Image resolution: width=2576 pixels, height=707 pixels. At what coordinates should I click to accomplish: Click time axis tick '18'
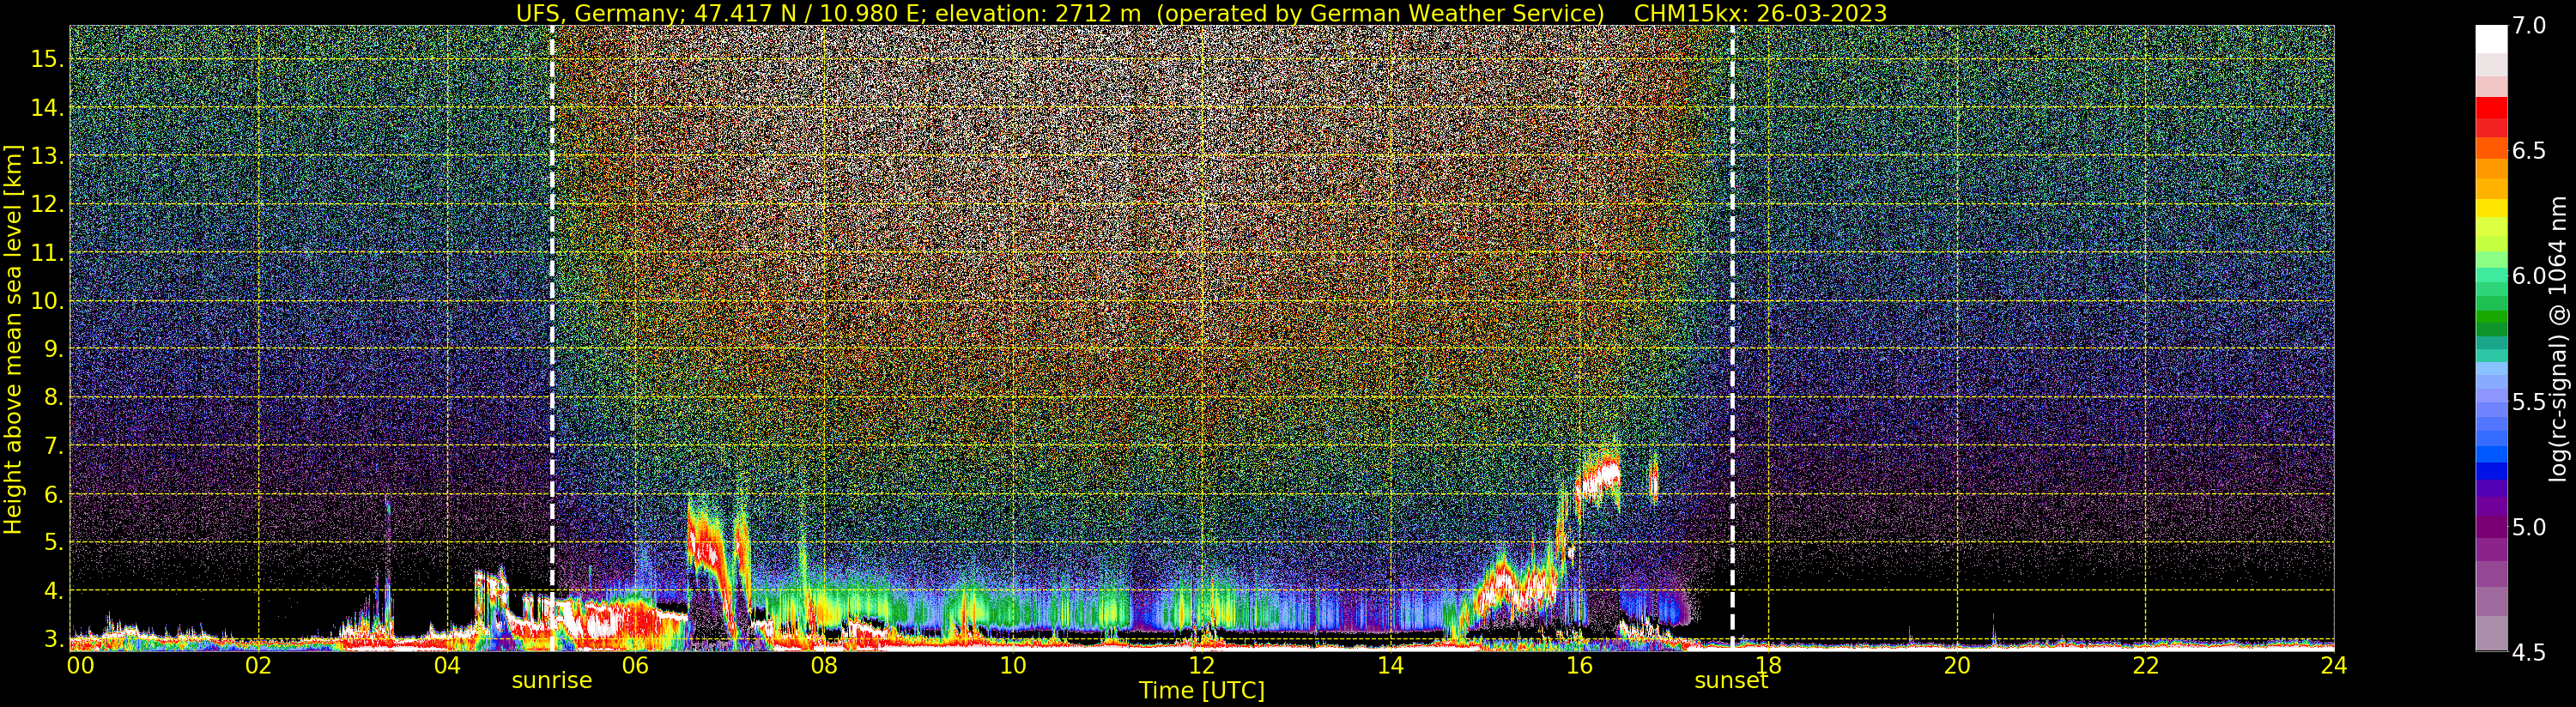click(1767, 666)
